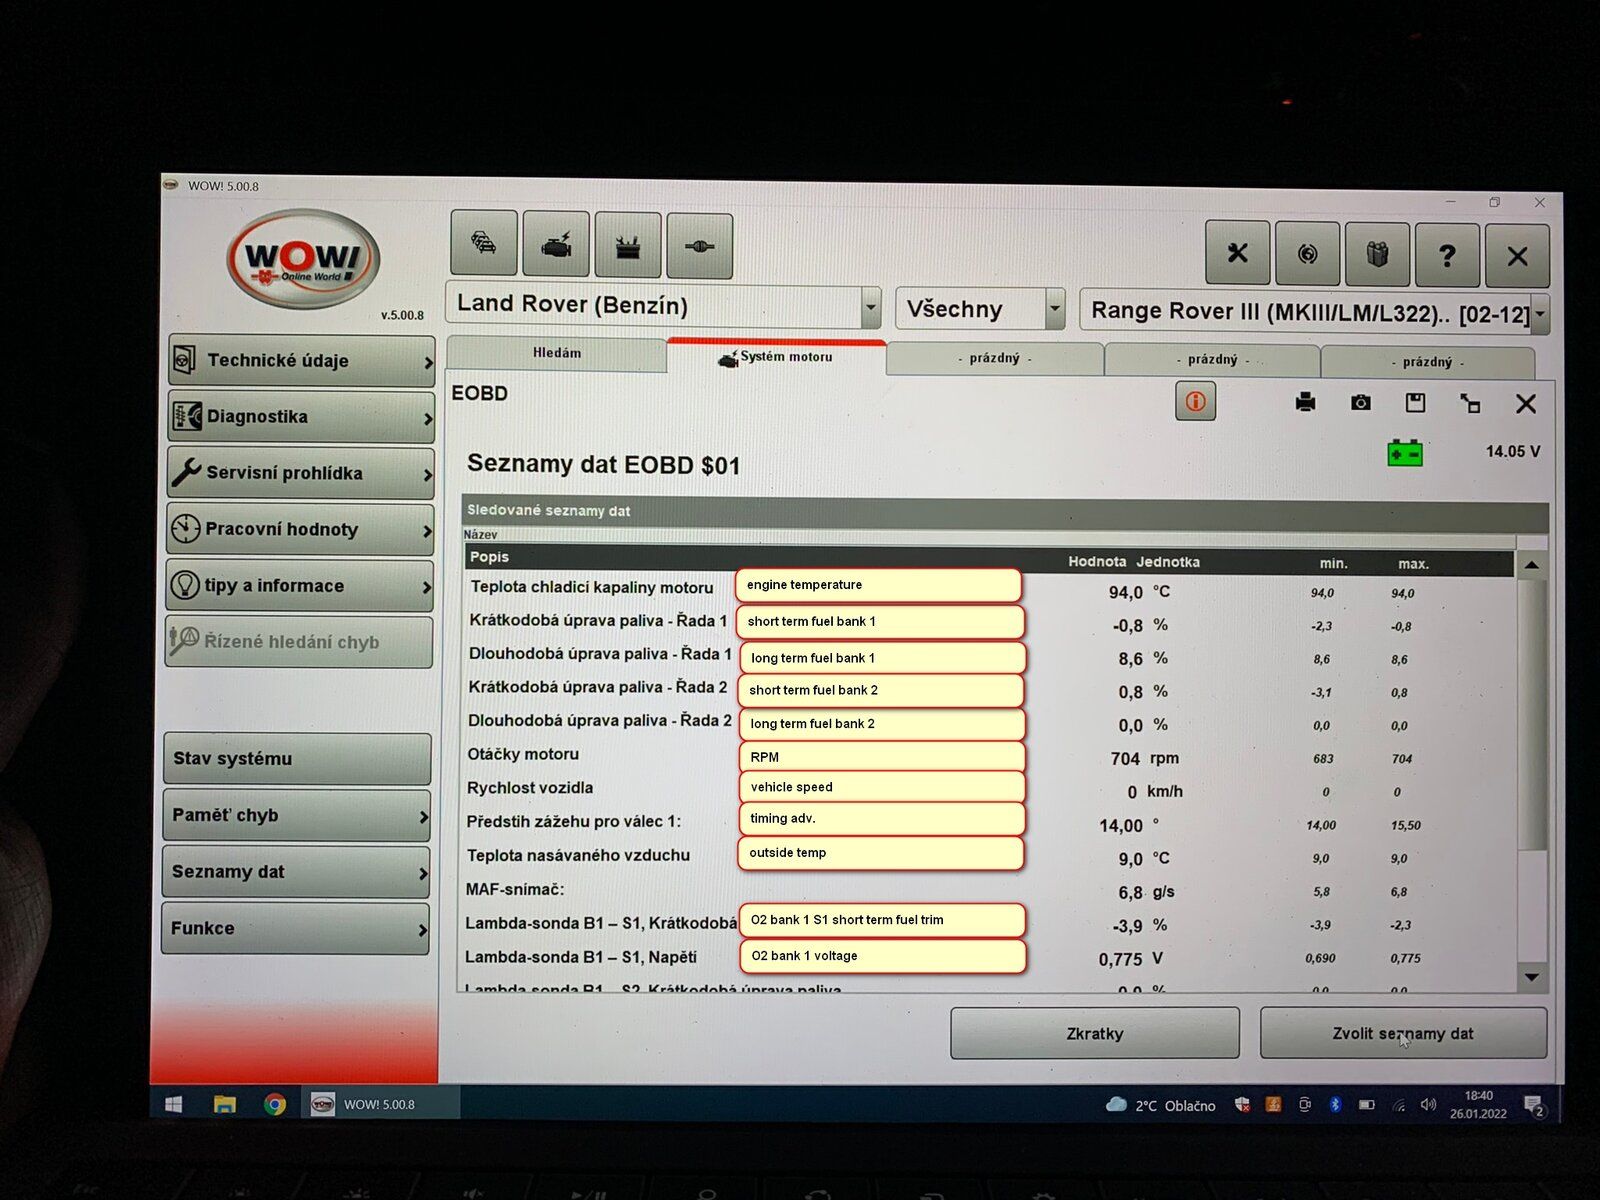
Task: Click the Hodnota column header
Action: coord(1096,562)
